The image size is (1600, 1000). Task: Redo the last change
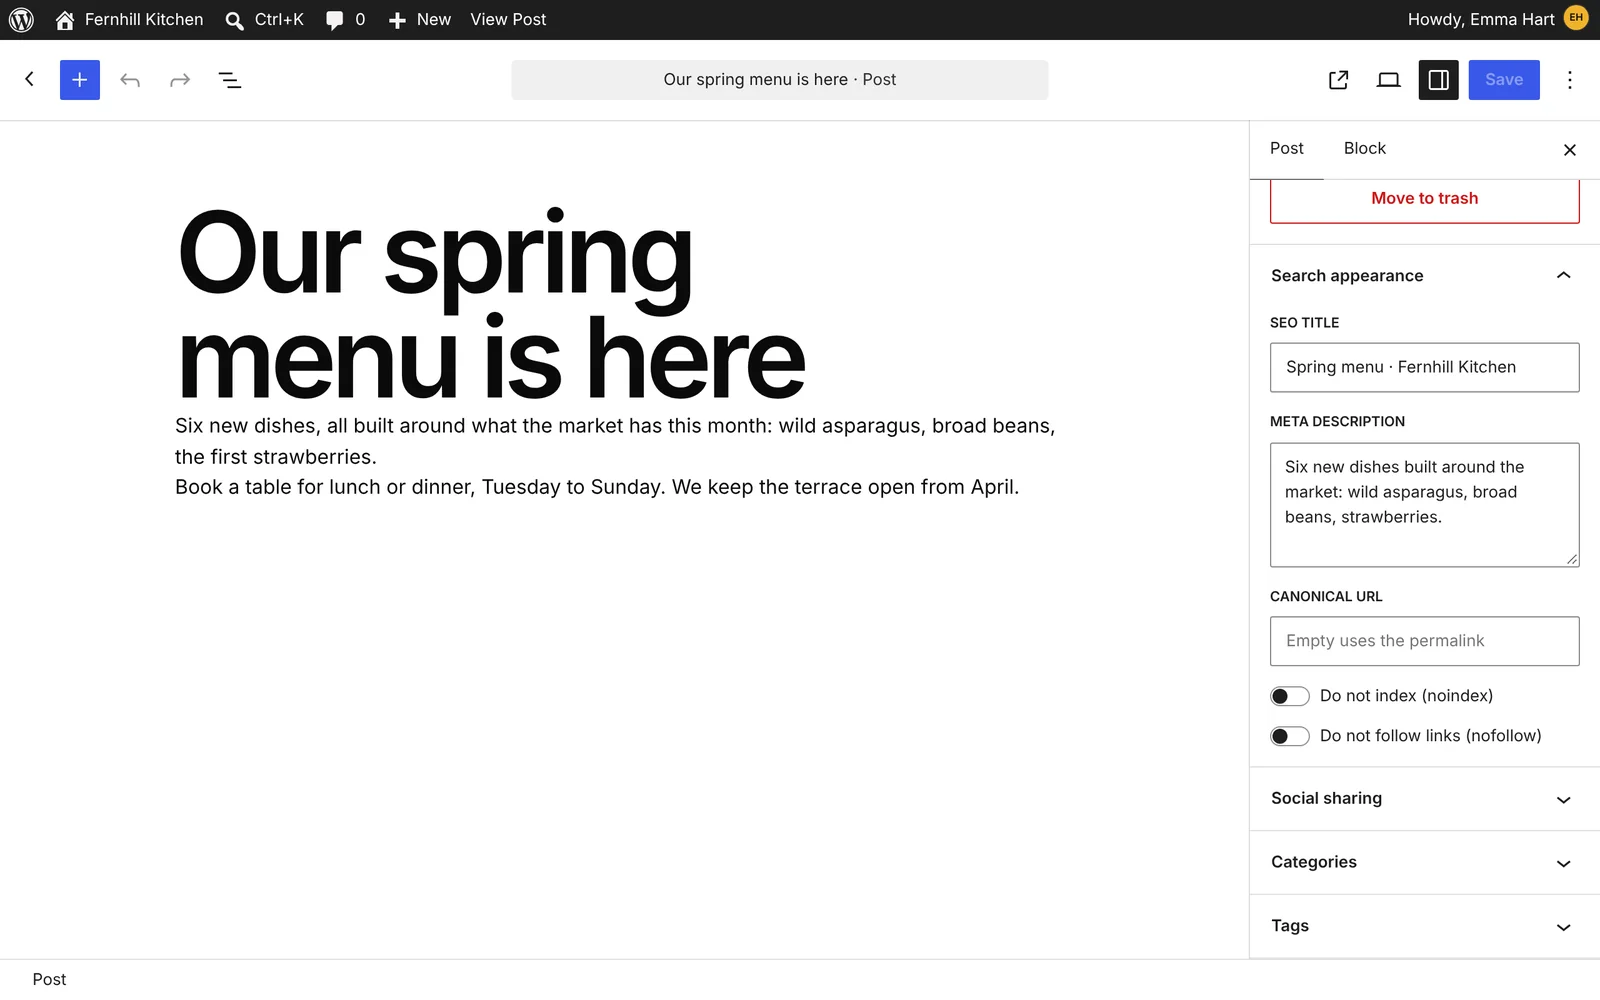pos(180,80)
